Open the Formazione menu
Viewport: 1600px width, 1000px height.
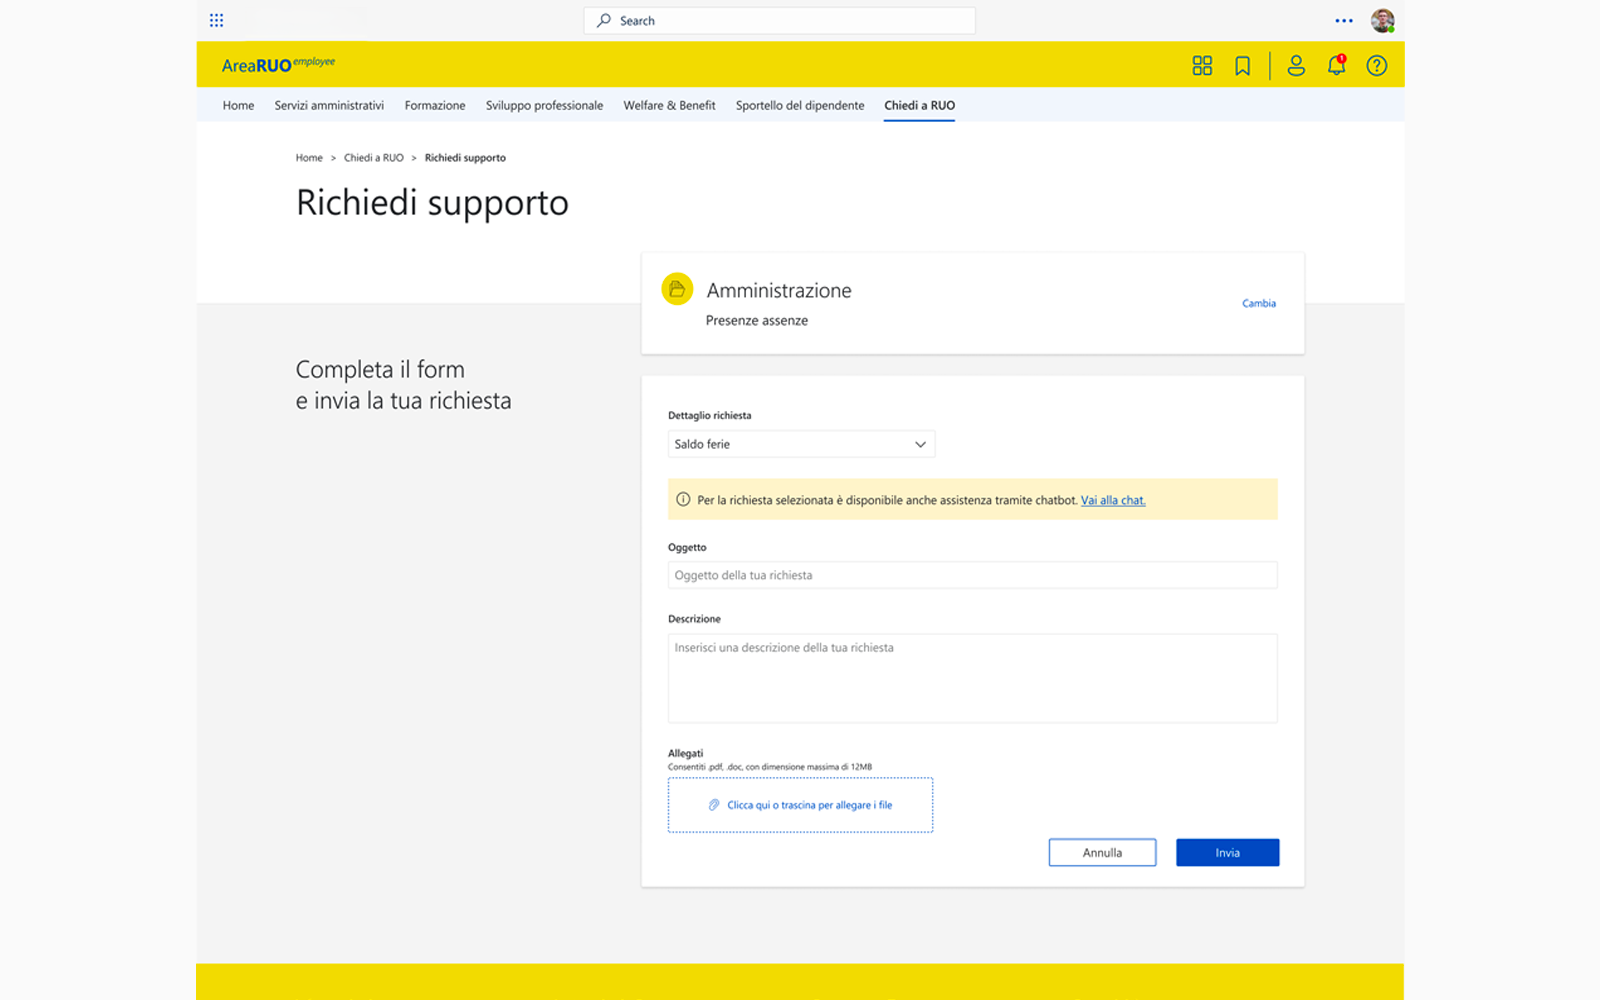pyautogui.click(x=435, y=105)
